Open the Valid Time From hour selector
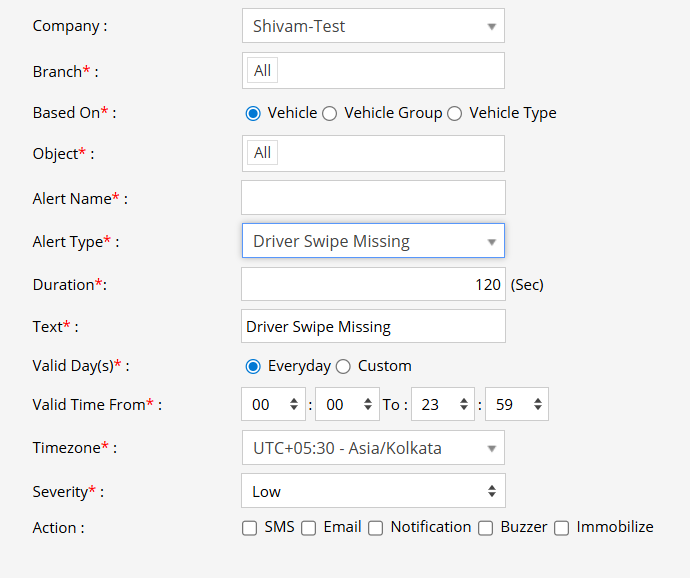 tap(273, 404)
